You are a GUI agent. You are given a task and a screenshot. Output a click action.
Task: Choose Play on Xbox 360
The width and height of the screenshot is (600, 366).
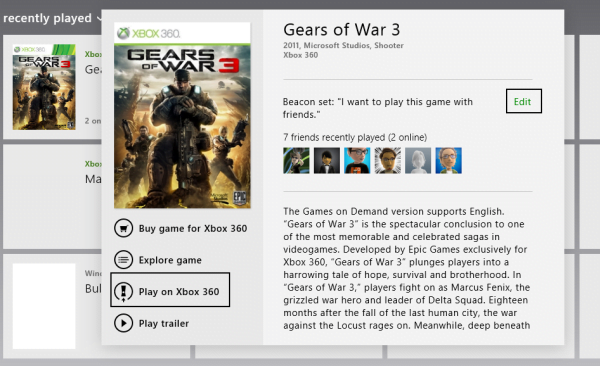click(x=170, y=290)
